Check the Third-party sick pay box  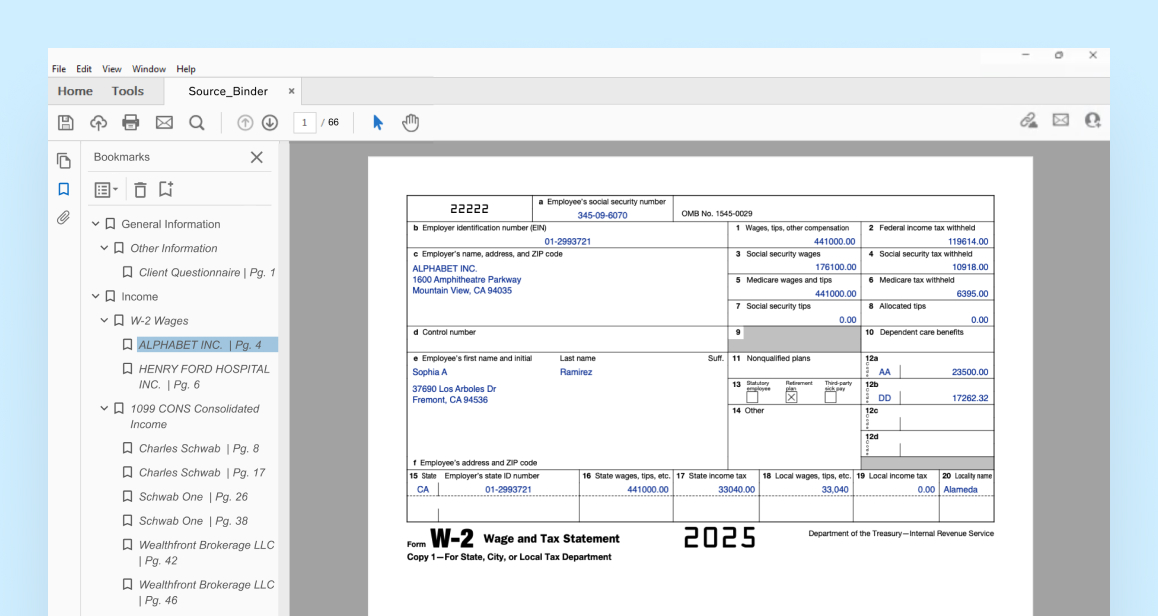tap(830, 397)
